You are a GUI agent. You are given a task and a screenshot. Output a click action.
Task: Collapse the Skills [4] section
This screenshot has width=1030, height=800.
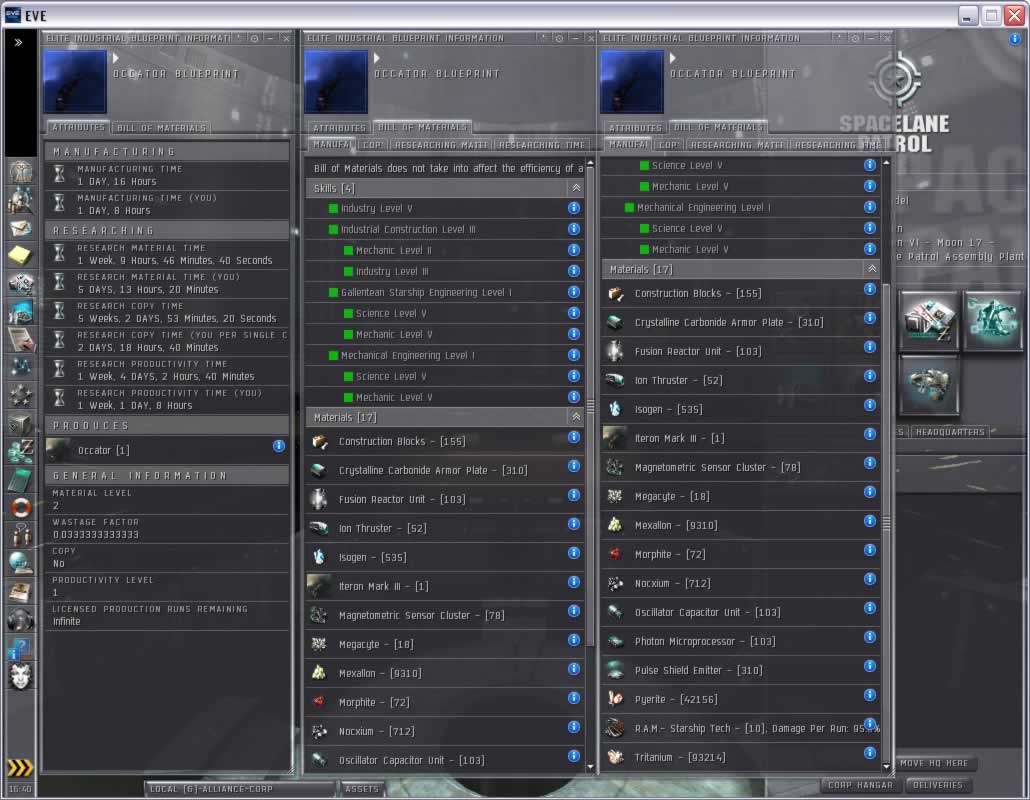[x=576, y=188]
